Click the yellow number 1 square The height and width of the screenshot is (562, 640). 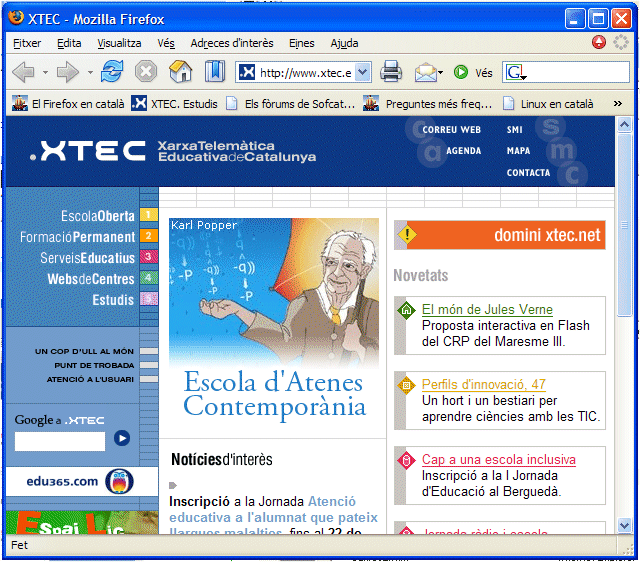pyautogui.click(x=149, y=215)
